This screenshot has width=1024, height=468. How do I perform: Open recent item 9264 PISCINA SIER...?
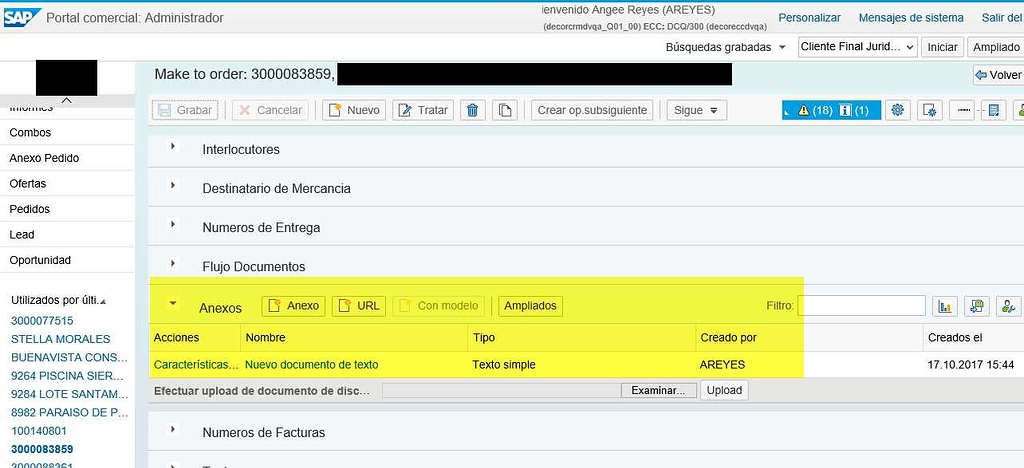coord(67,376)
